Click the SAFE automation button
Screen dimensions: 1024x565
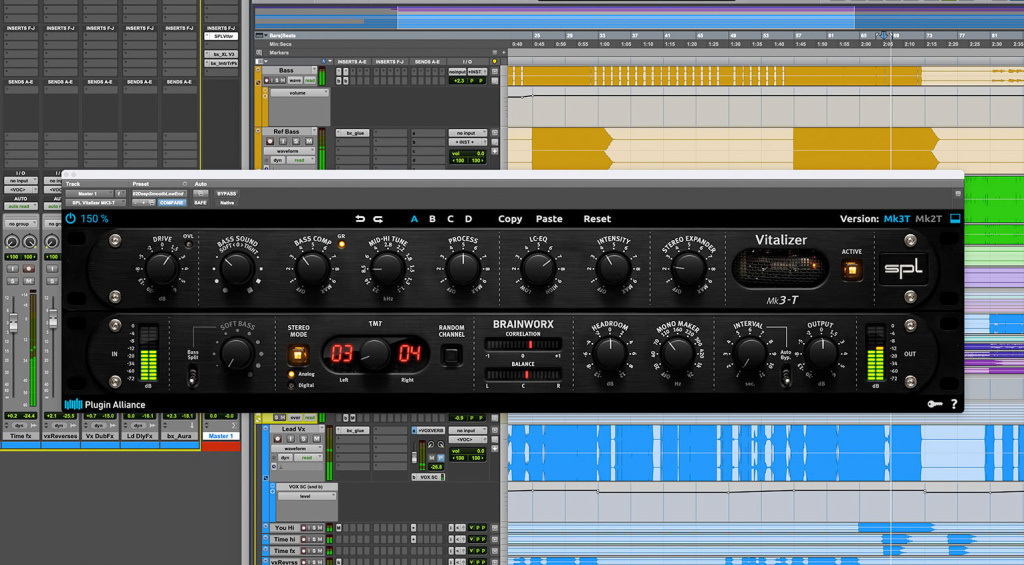[200, 203]
